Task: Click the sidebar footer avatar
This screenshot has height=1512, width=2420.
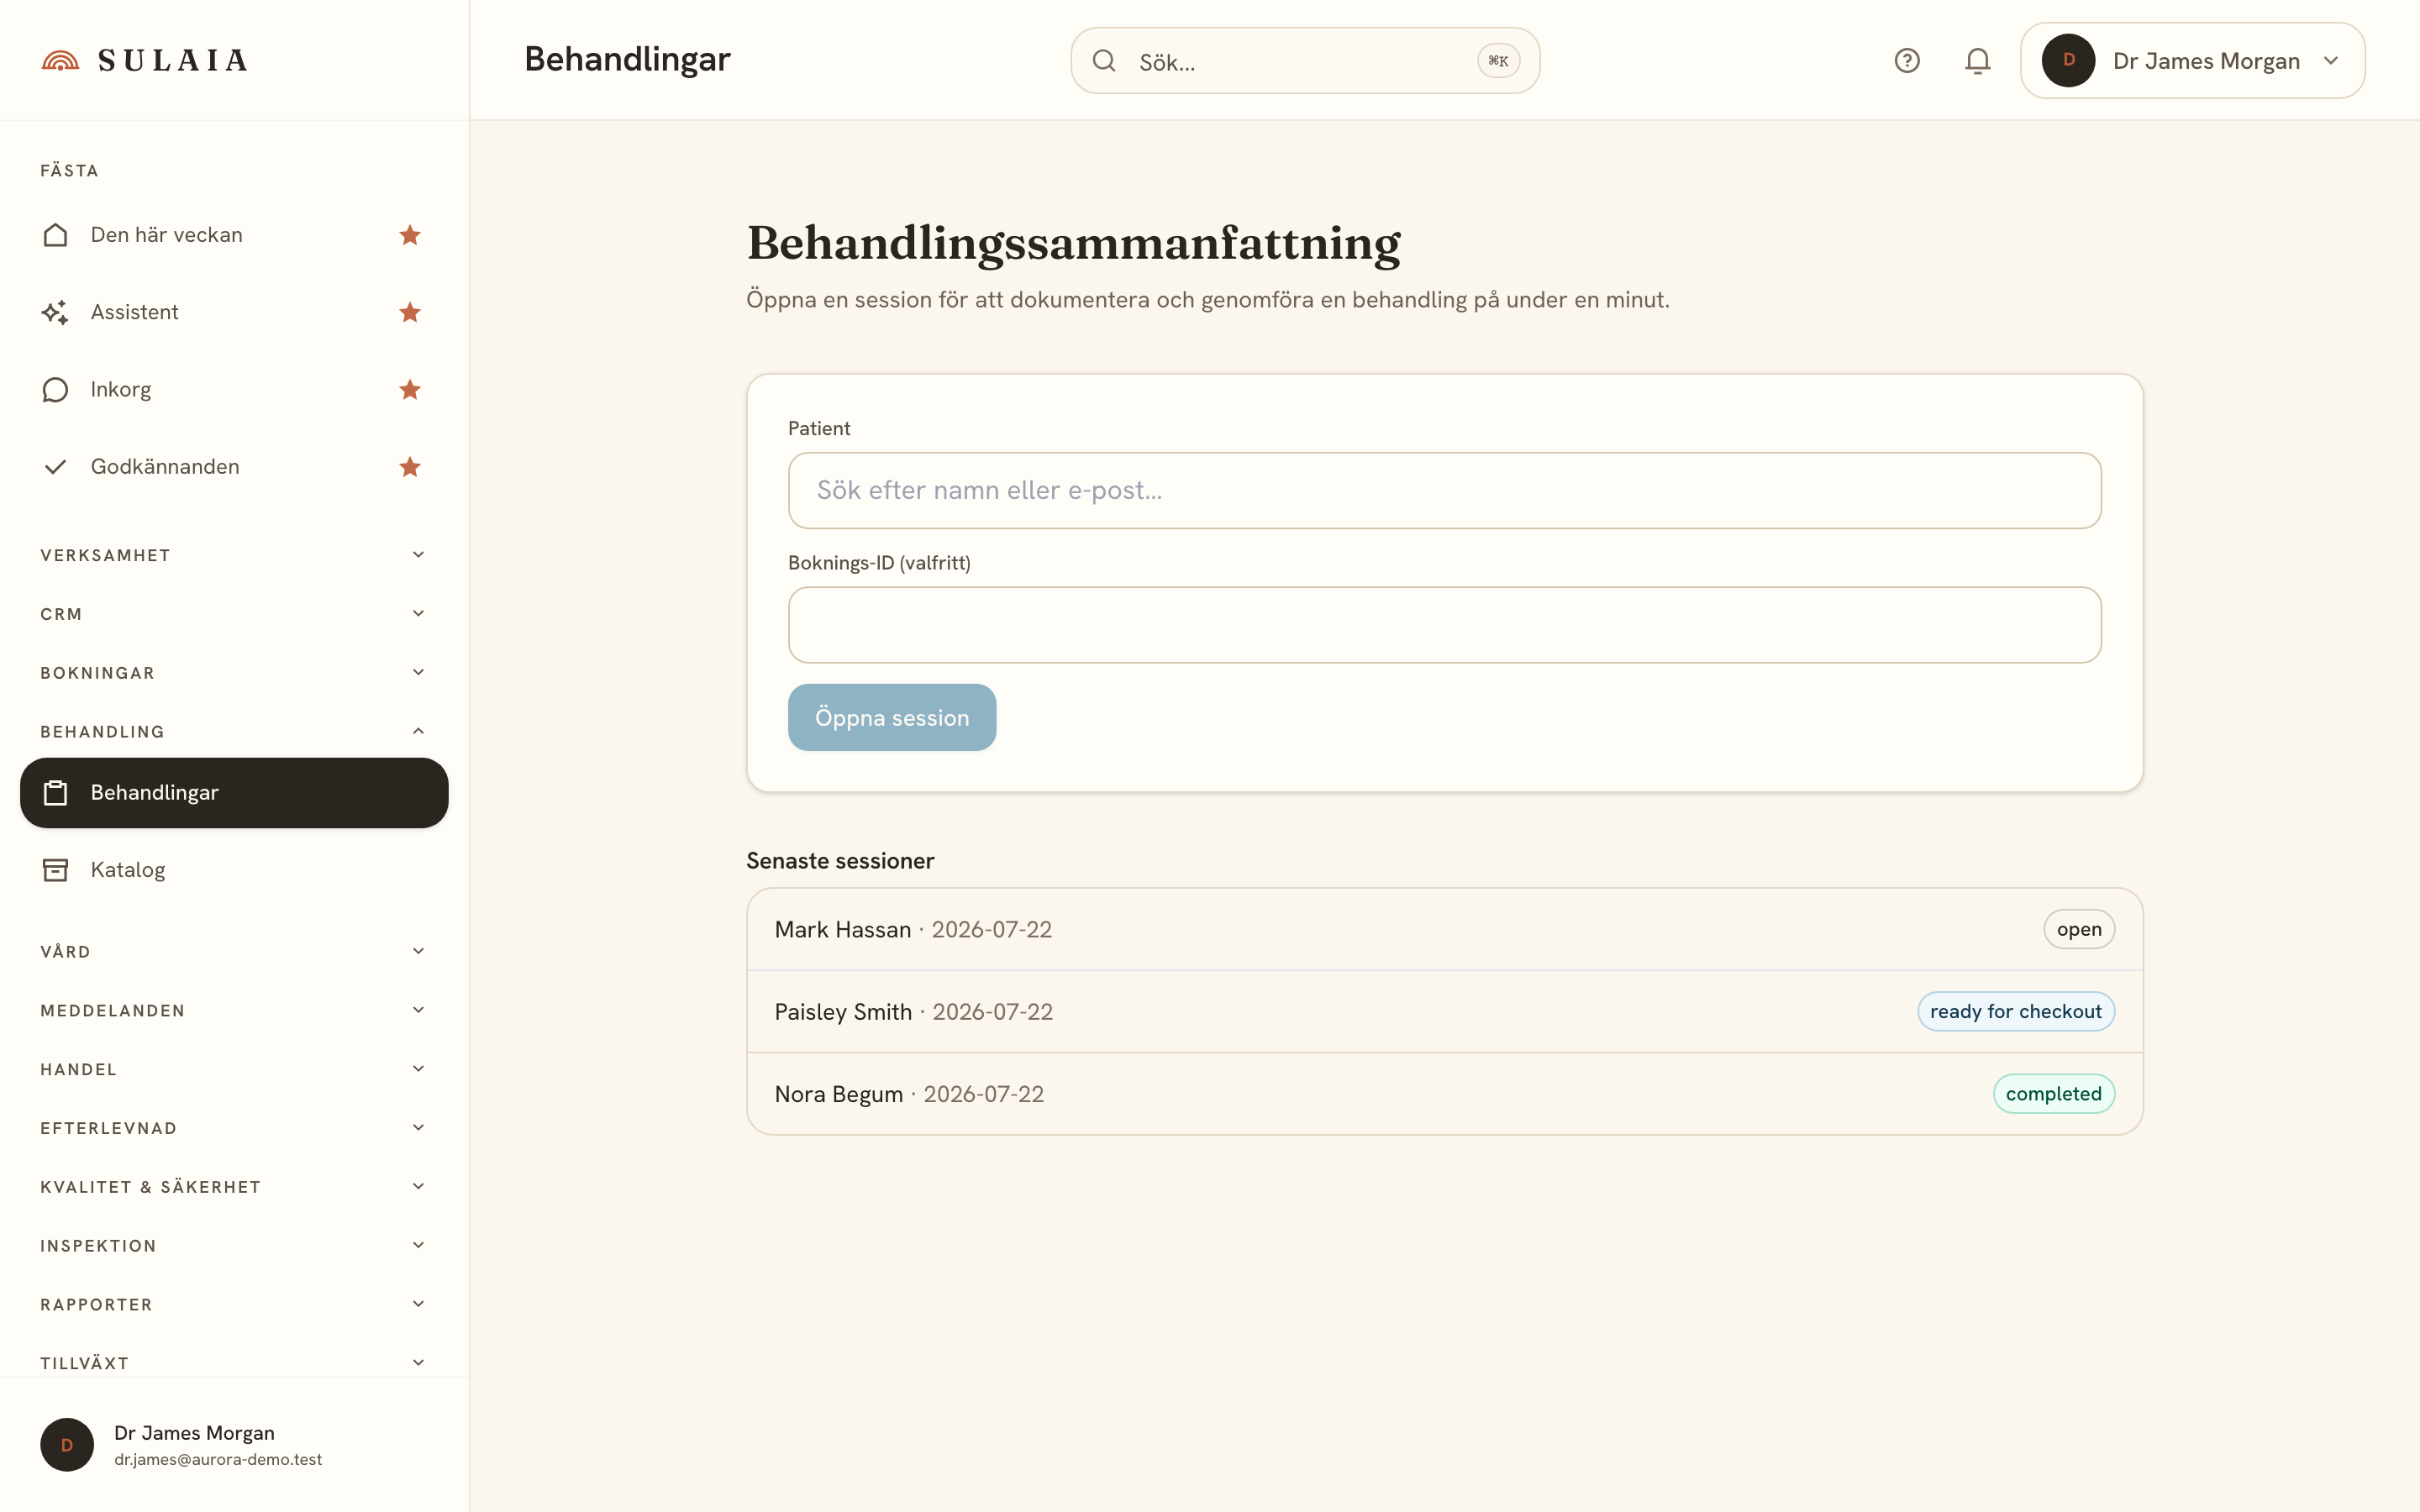Action: pyautogui.click(x=67, y=1444)
